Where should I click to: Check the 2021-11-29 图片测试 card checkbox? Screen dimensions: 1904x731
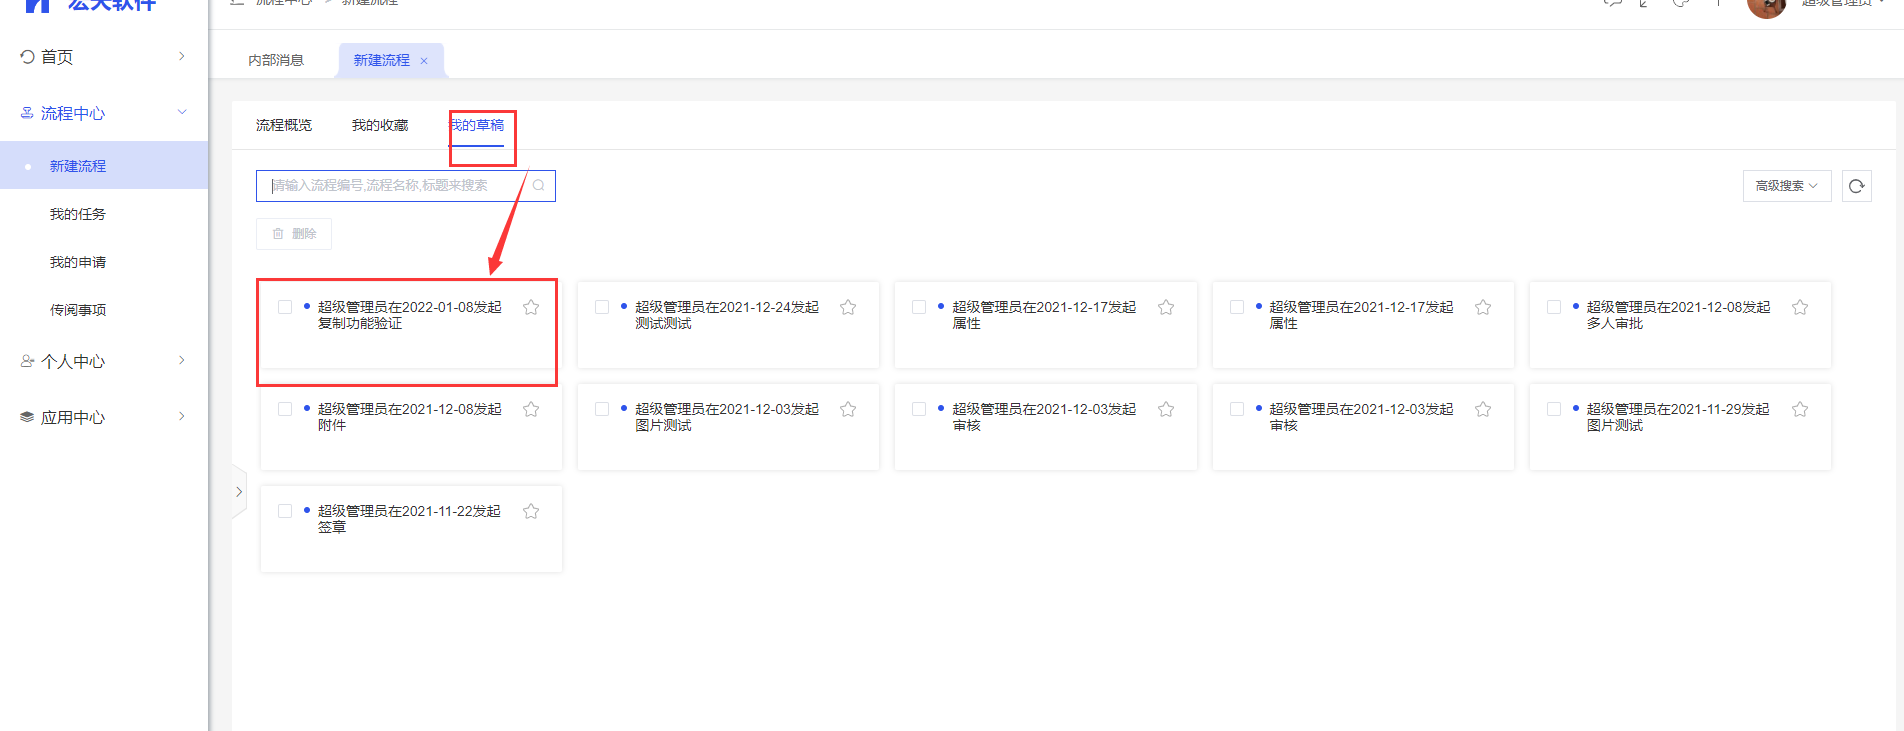point(1554,409)
